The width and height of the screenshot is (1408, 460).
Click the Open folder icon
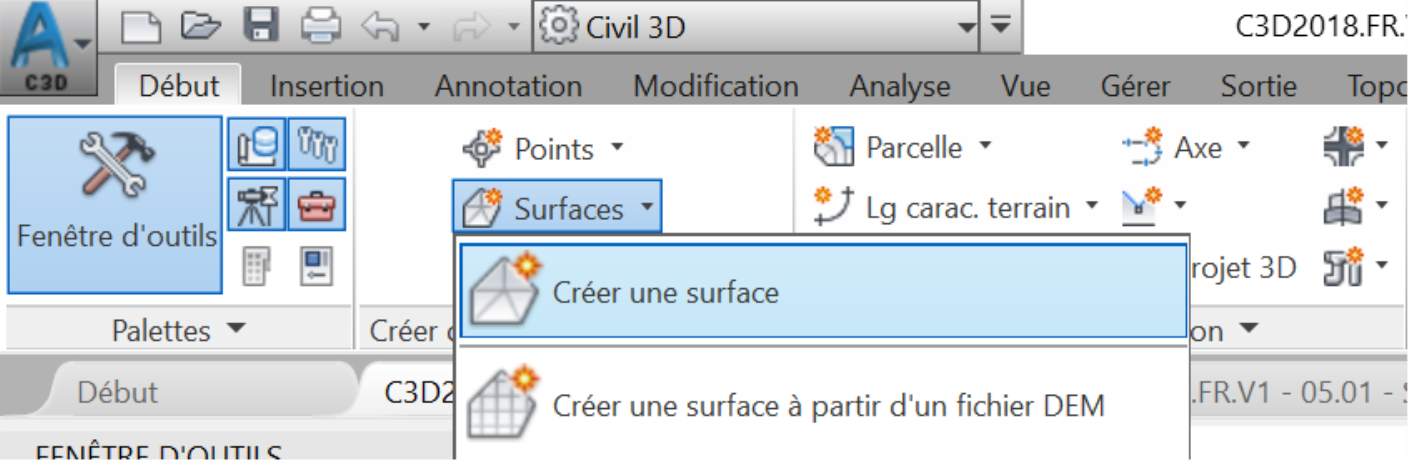pyautogui.click(x=201, y=27)
